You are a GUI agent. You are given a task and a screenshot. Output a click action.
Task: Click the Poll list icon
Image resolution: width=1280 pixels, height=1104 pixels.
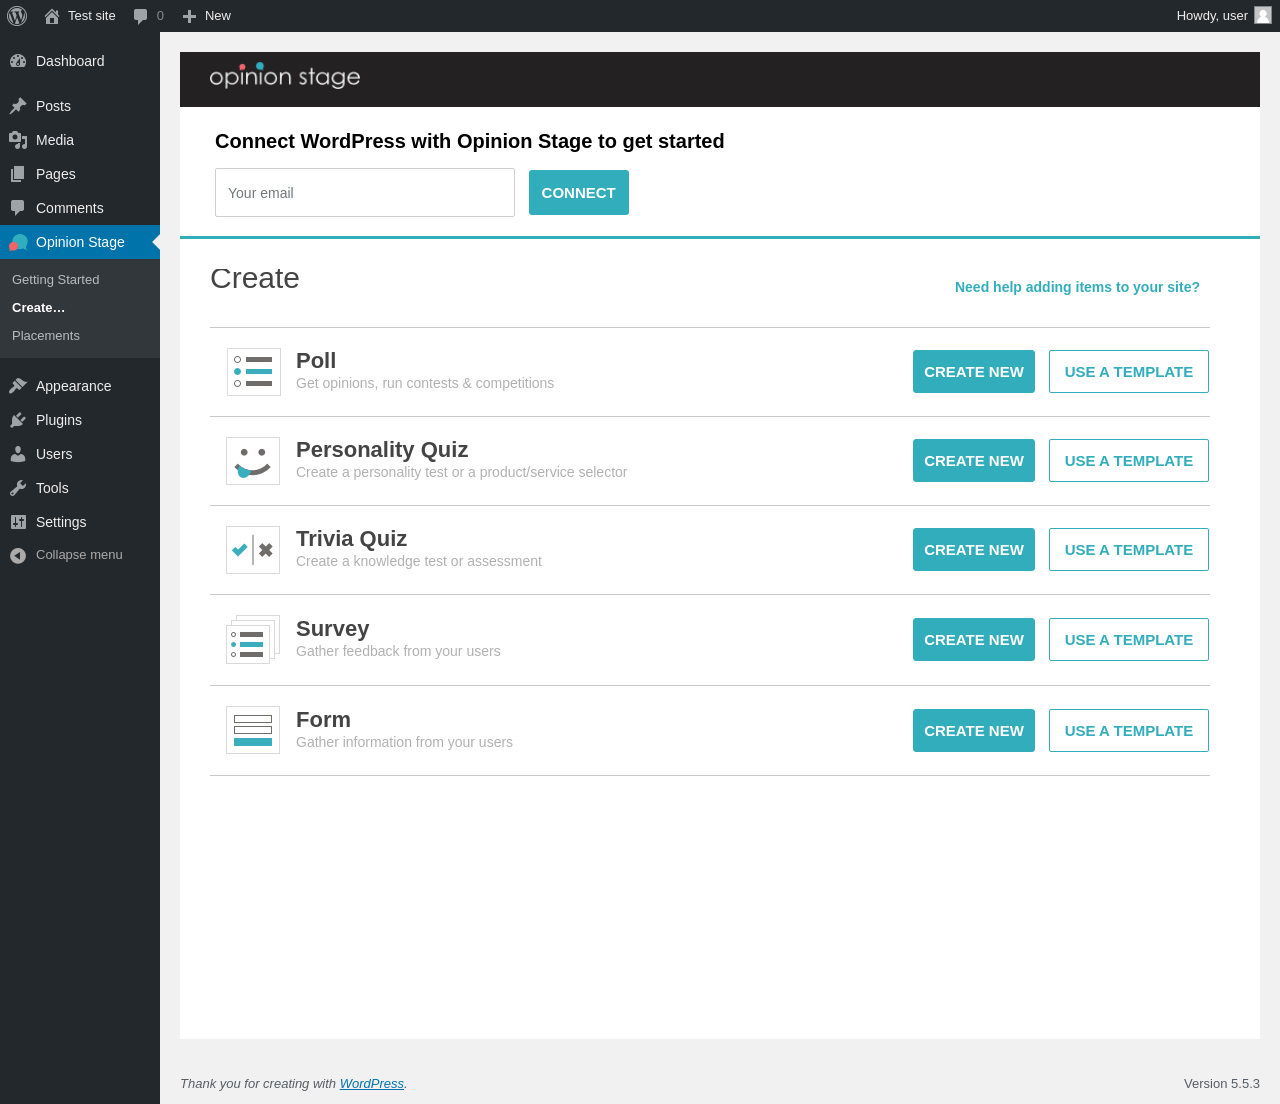point(254,372)
